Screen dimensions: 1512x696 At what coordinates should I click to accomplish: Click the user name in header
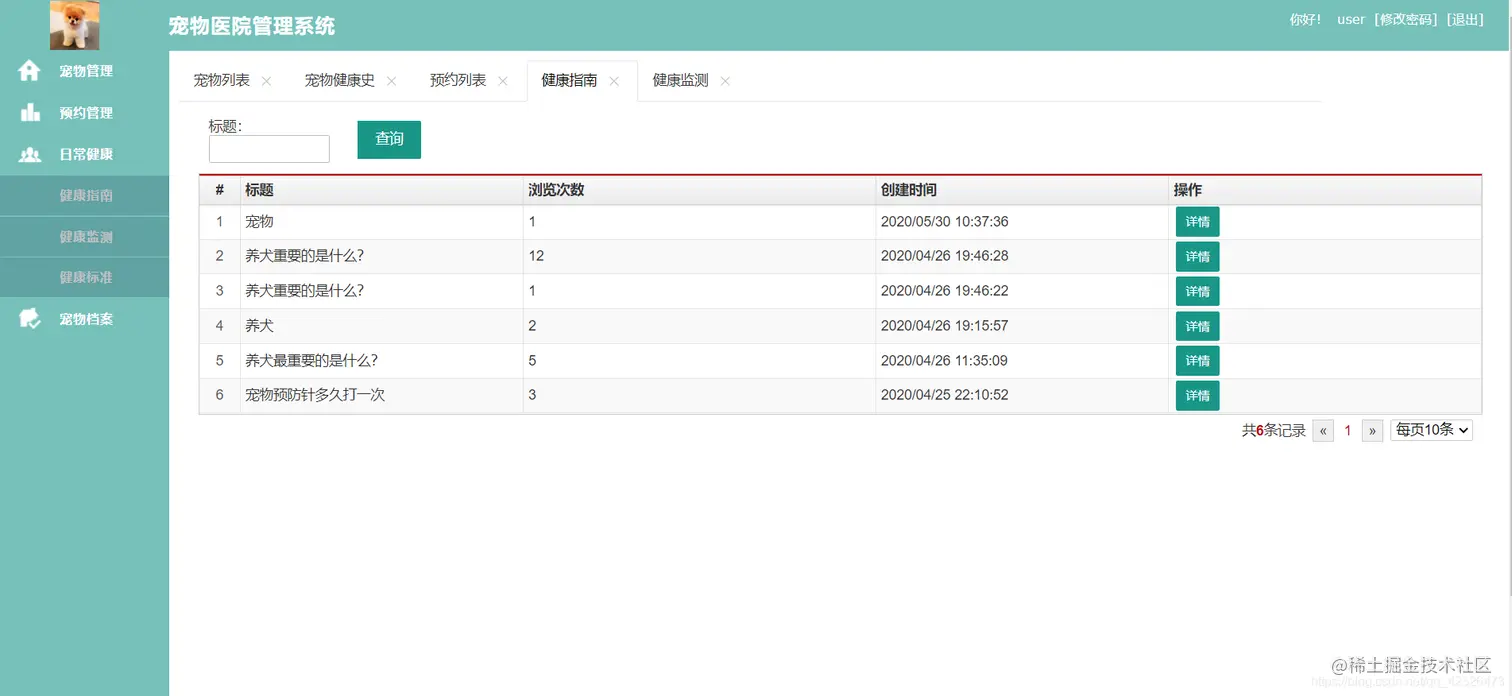pyautogui.click(x=1350, y=19)
